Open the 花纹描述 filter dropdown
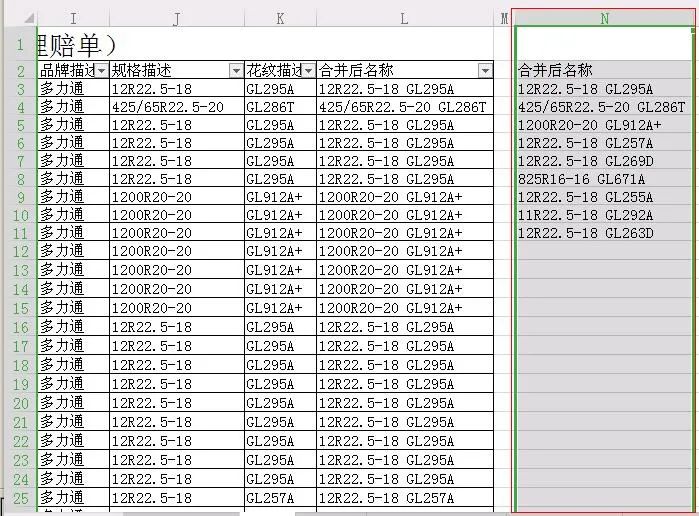This screenshot has width=699, height=516. click(308, 70)
